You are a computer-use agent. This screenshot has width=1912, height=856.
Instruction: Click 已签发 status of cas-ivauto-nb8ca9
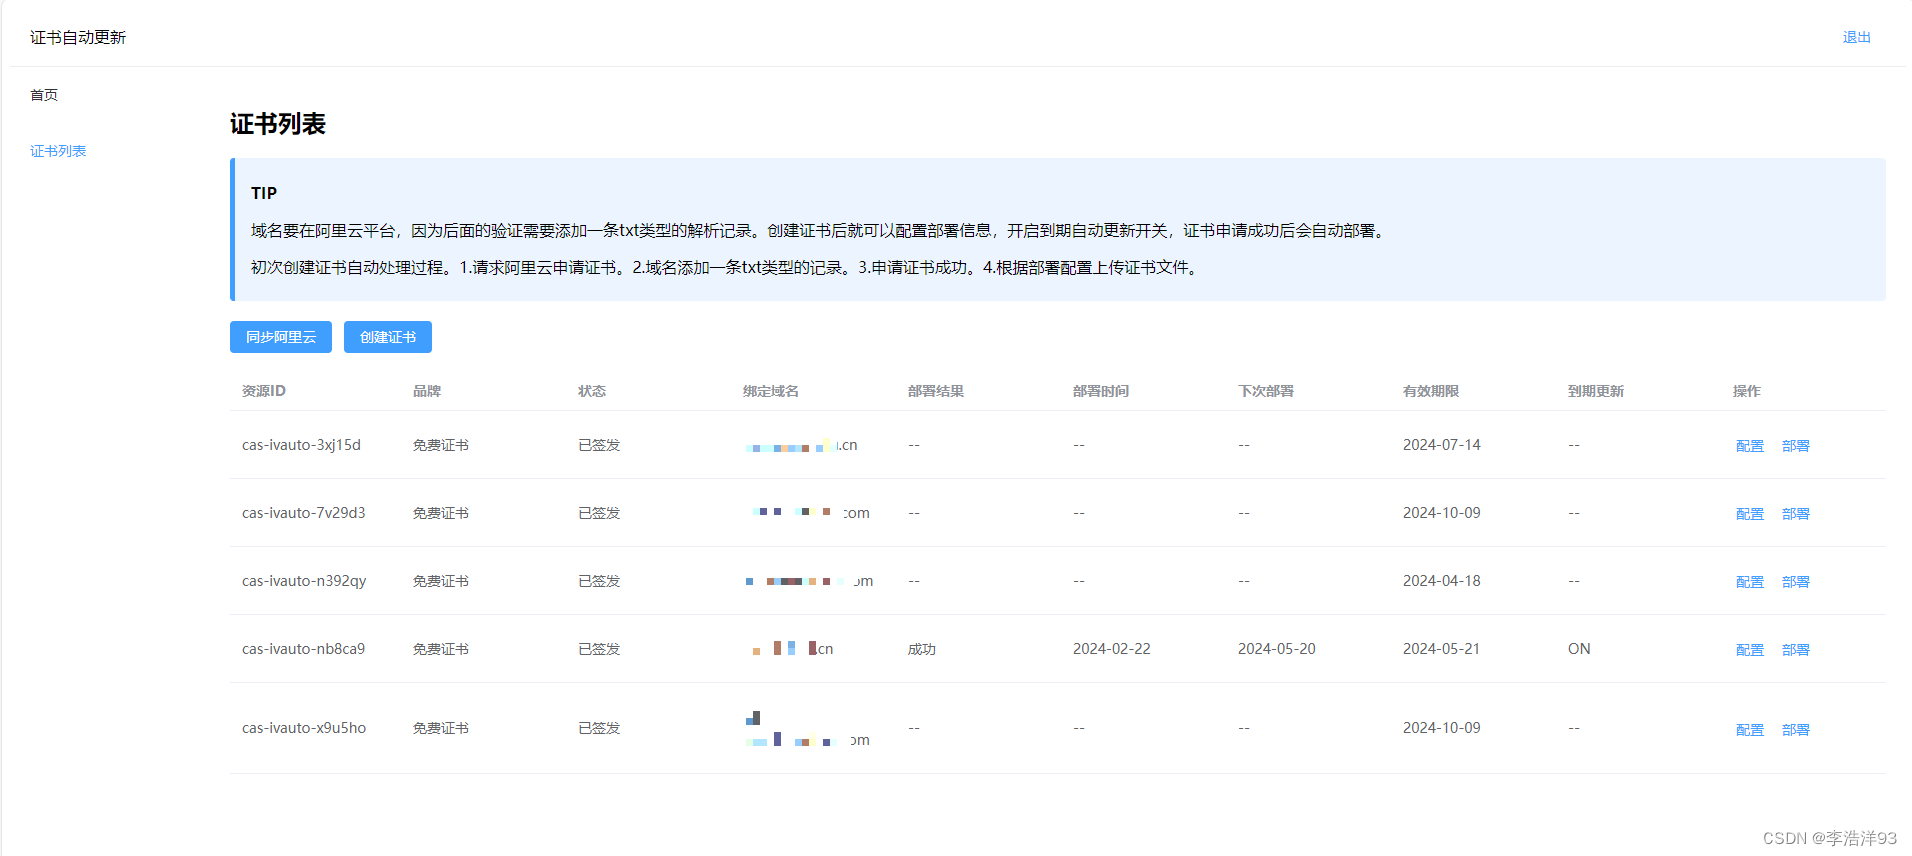pos(599,649)
